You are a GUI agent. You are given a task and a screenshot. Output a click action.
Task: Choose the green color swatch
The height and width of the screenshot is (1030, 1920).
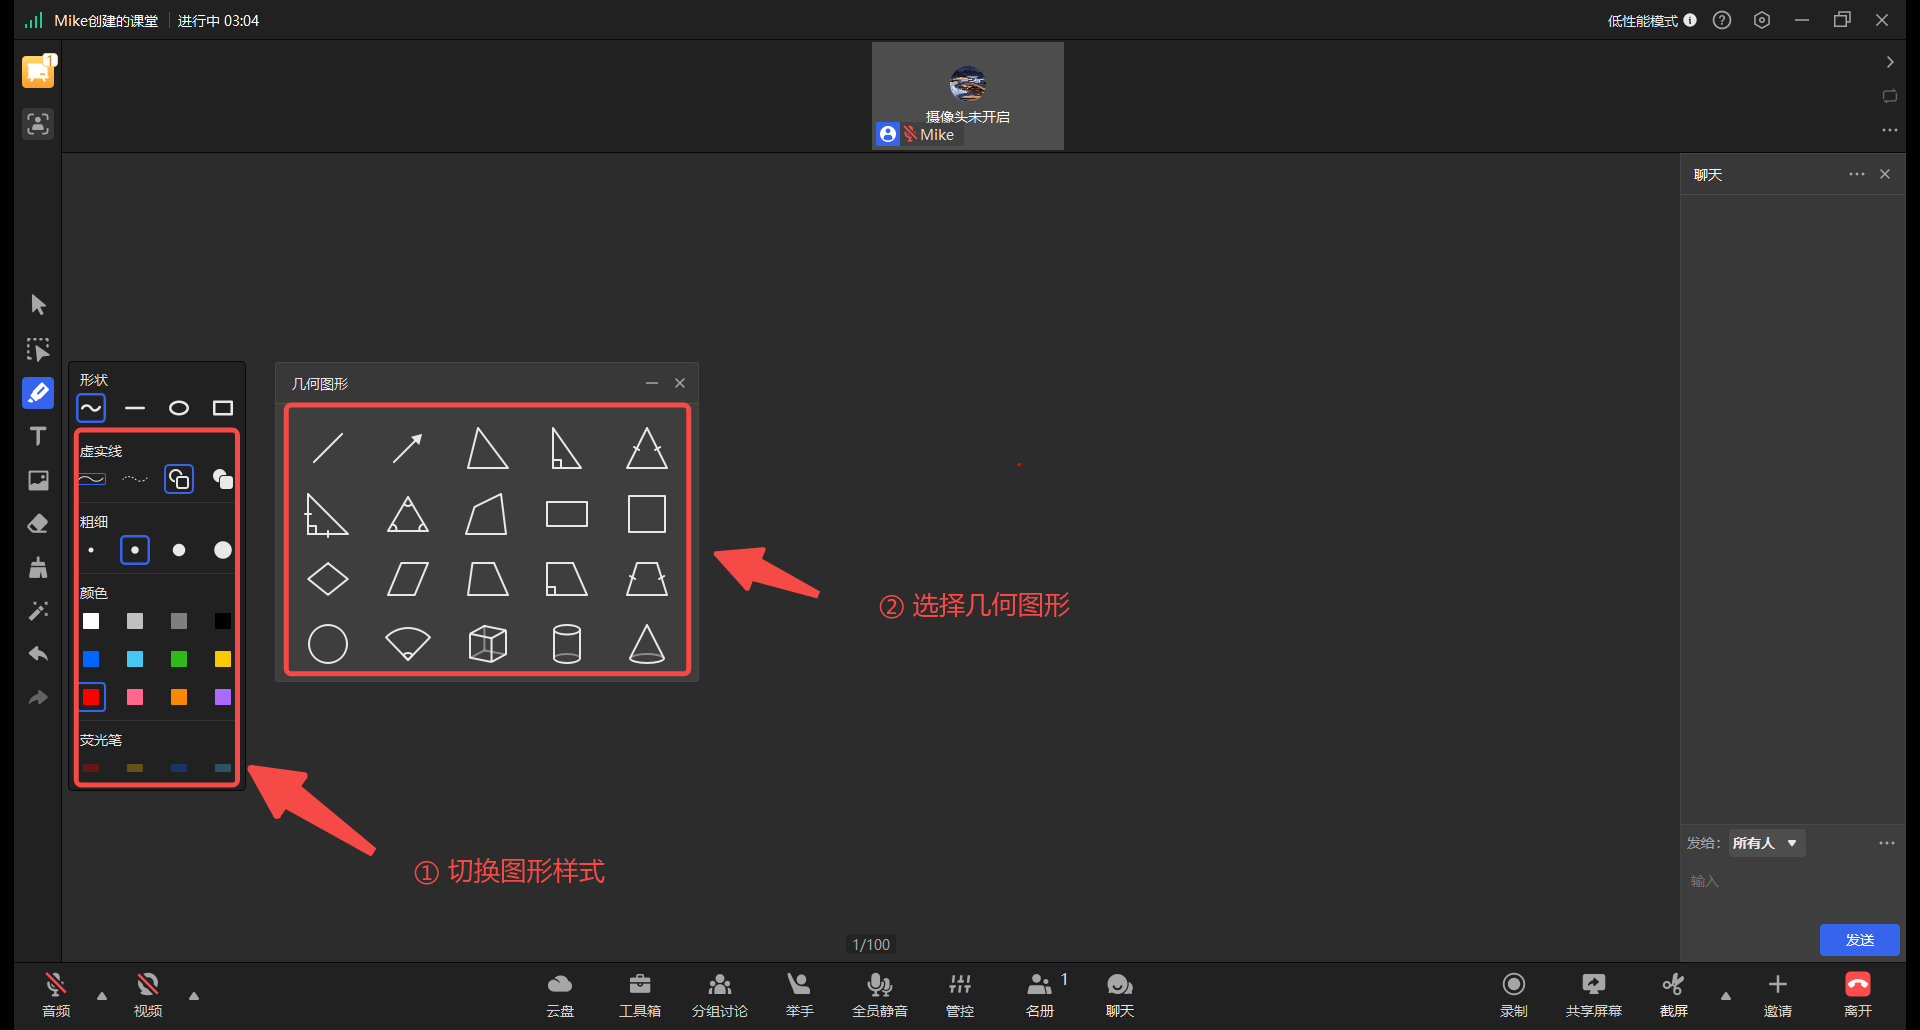(179, 659)
